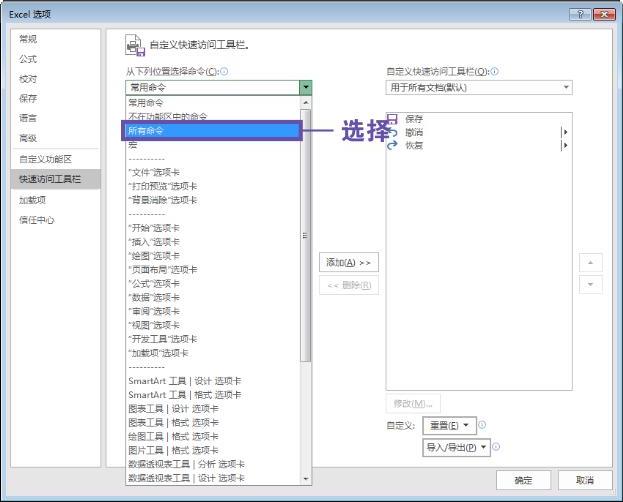The image size is (623, 502).
Task: Open the 导入/导出(P) dropdown button
Action: click(456, 448)
